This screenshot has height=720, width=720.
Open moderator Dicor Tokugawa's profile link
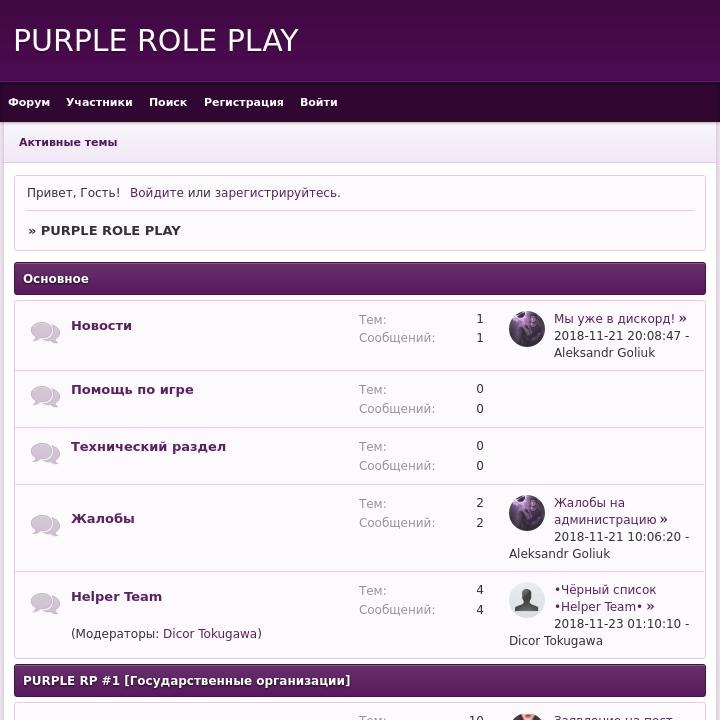click(210, 634)
